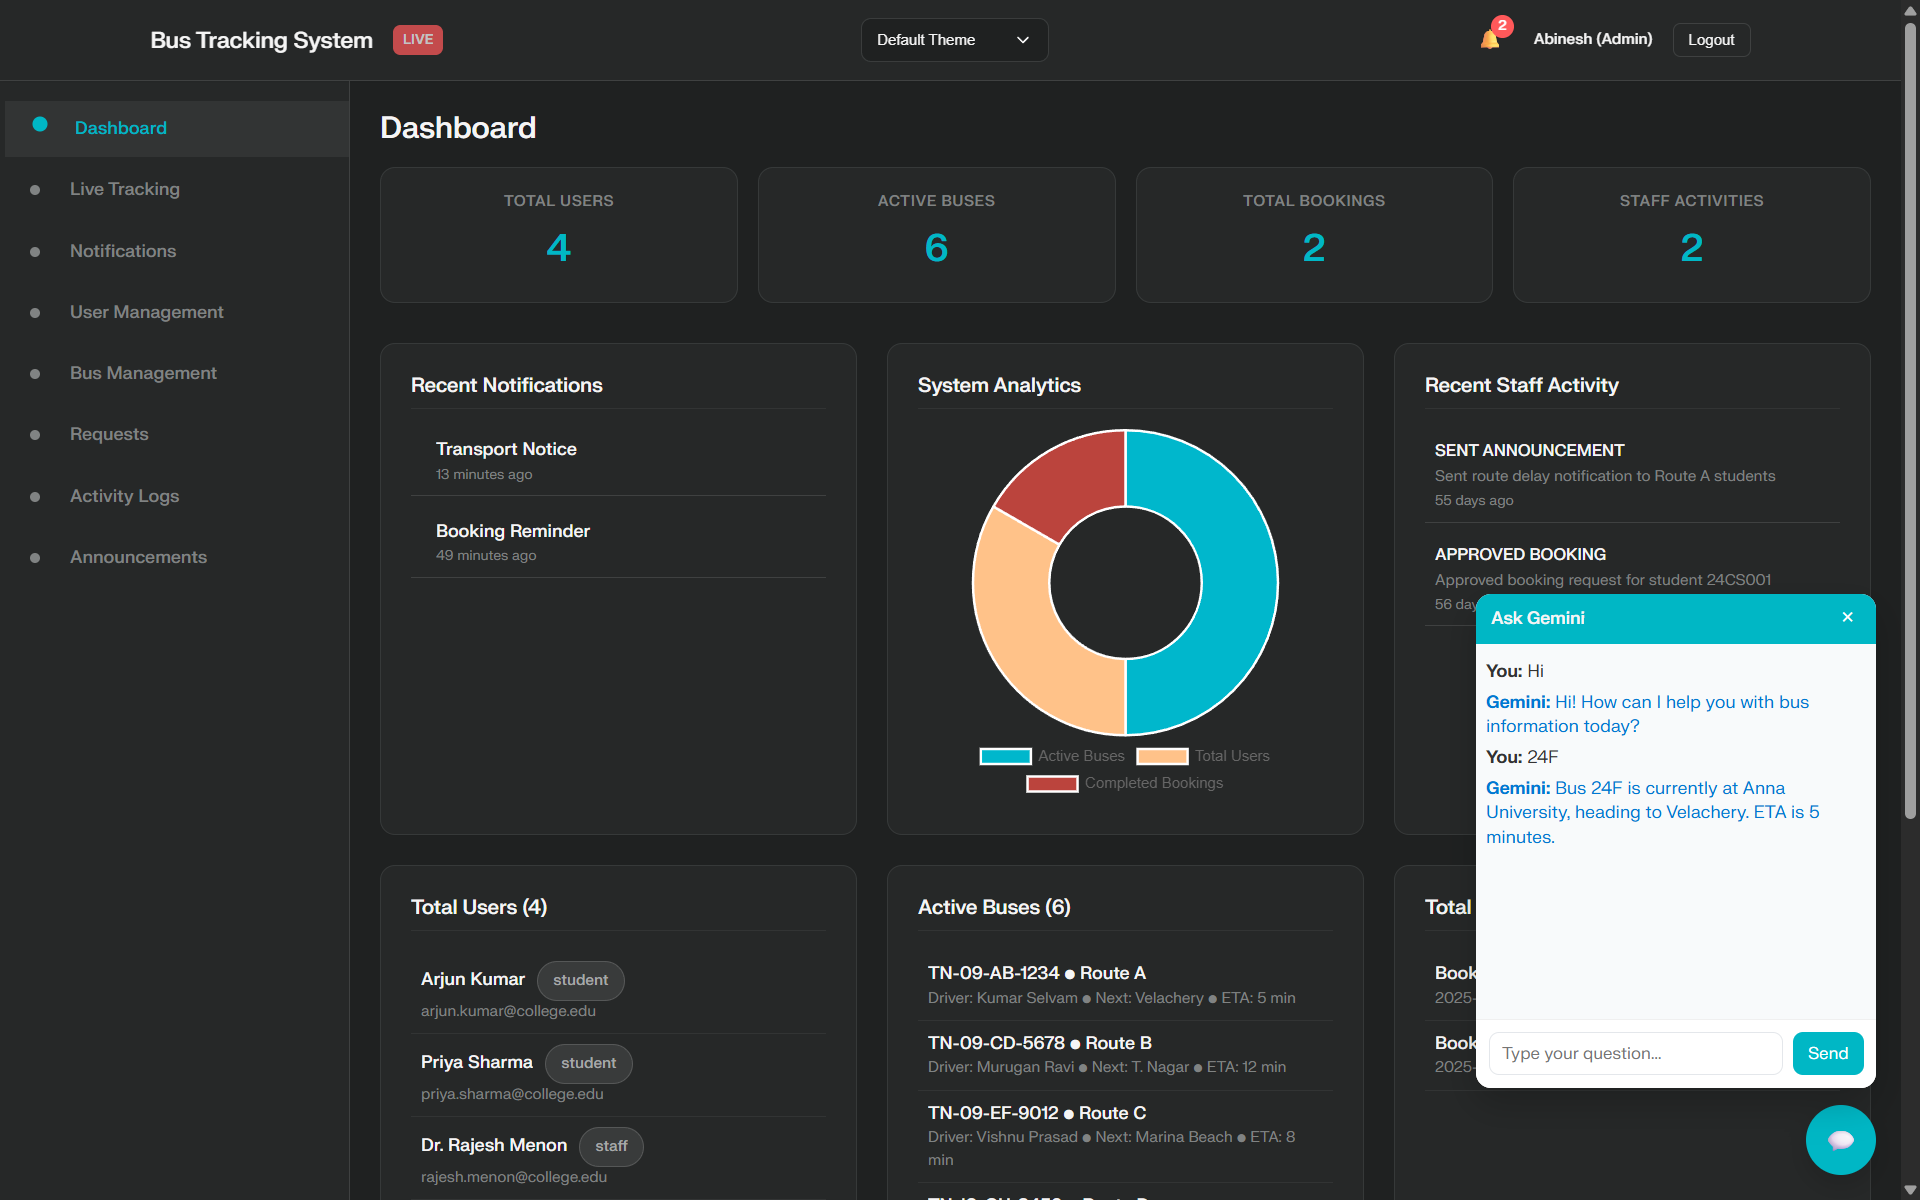Open Live Tracking in sidebar
The width and height of the screenshot is (1920, 1200).
[x=125, y=189]
